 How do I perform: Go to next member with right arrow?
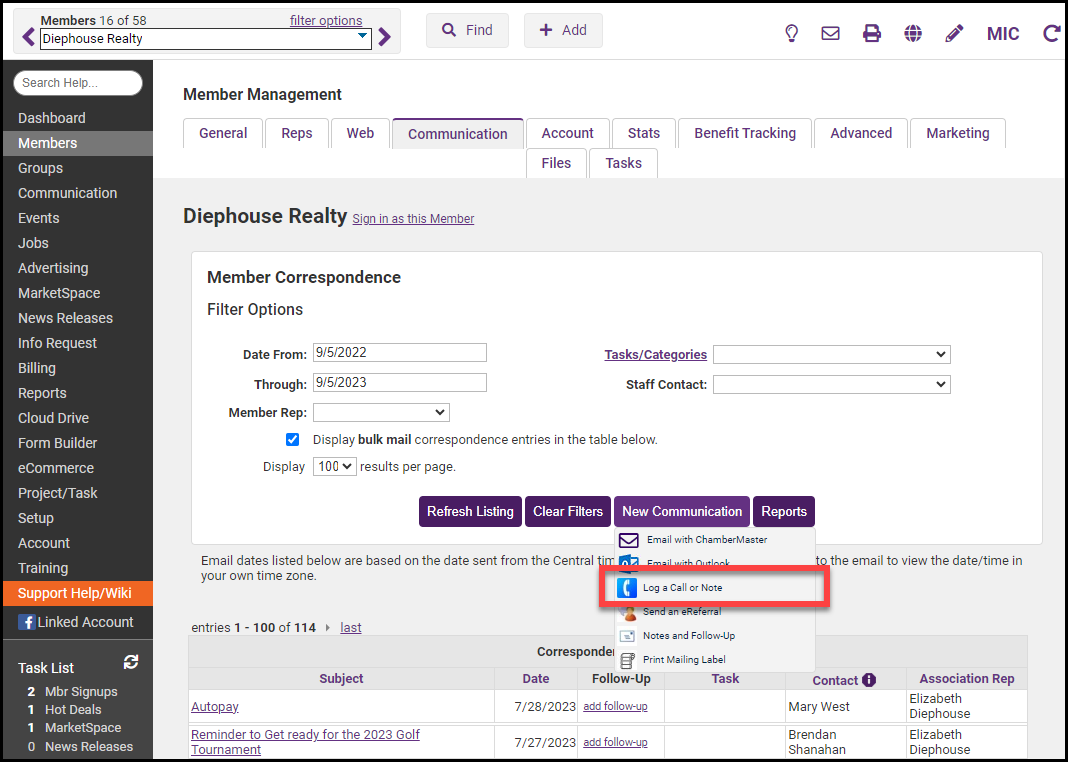point(385,38)
